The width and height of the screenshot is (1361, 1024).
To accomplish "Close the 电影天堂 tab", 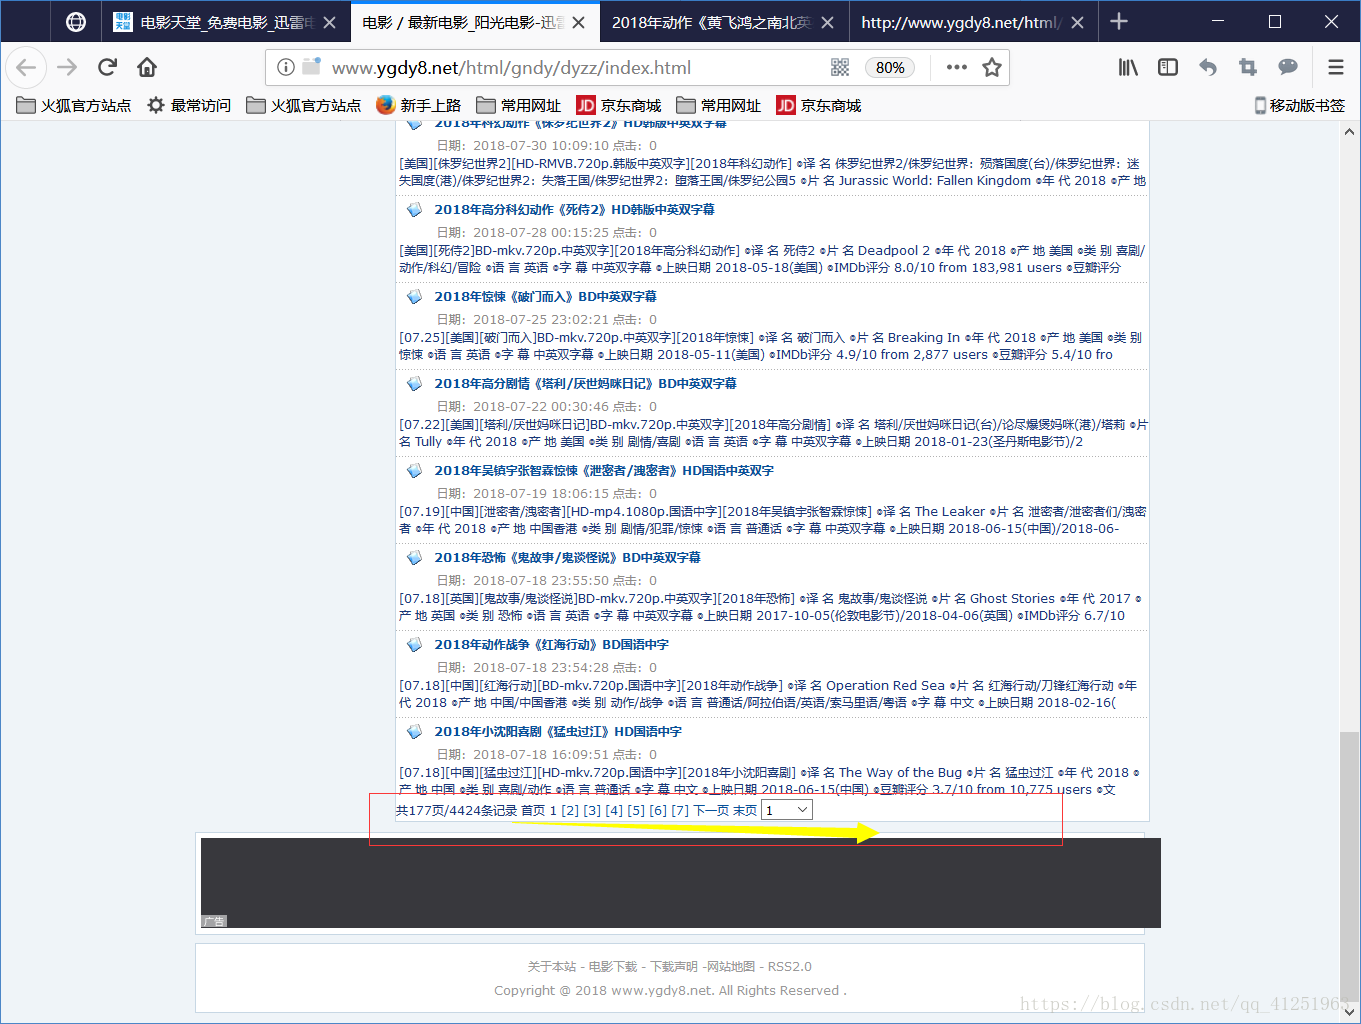I will (x=329, y=22).
